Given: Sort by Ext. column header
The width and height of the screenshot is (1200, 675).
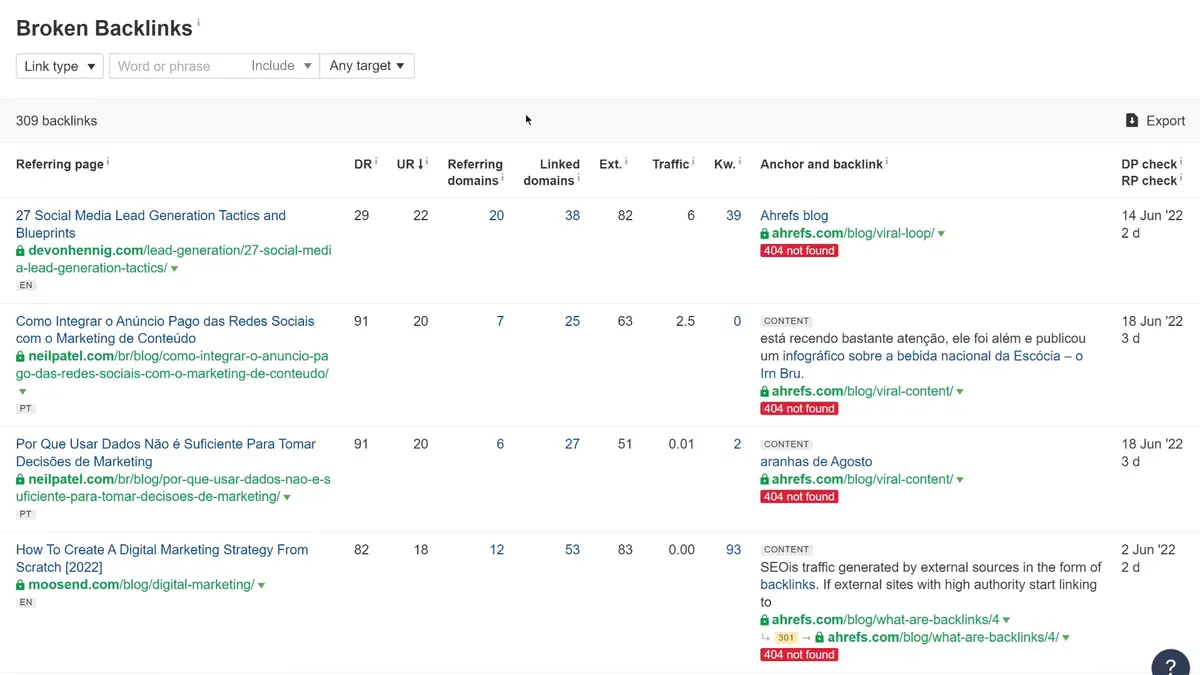Looking at the screenshot, I should click(x=610, y=164).
